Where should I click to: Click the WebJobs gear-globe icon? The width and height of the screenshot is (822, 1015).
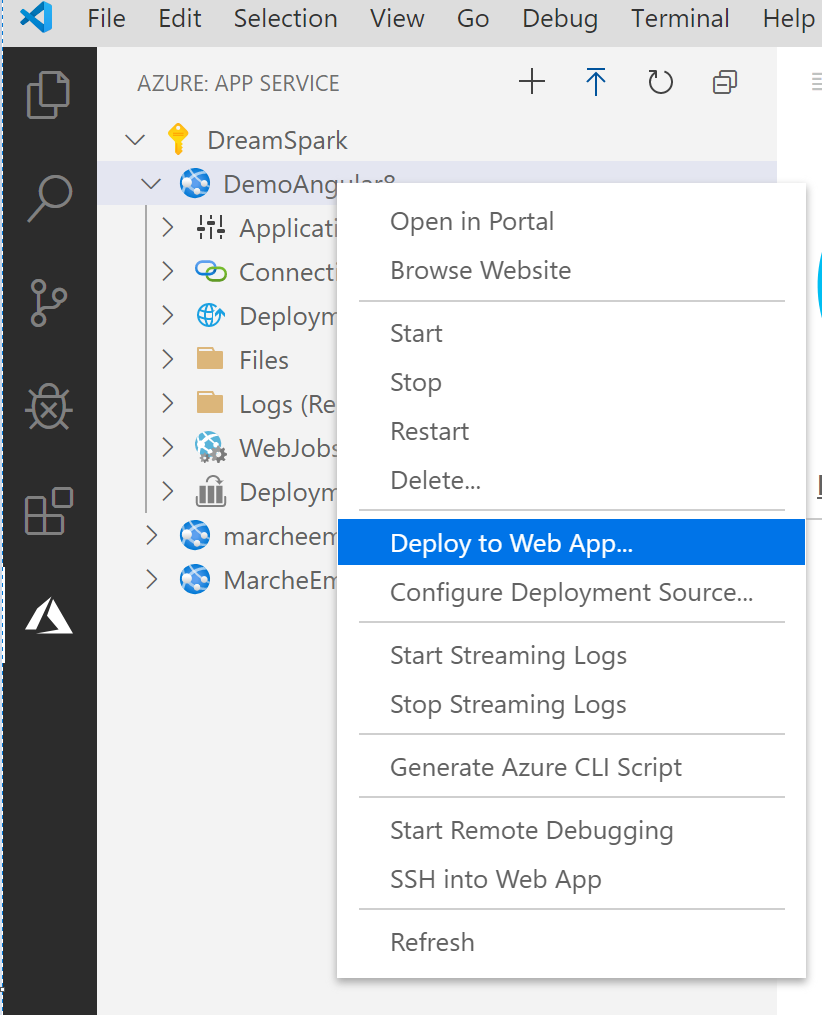(x=211, y=447)
